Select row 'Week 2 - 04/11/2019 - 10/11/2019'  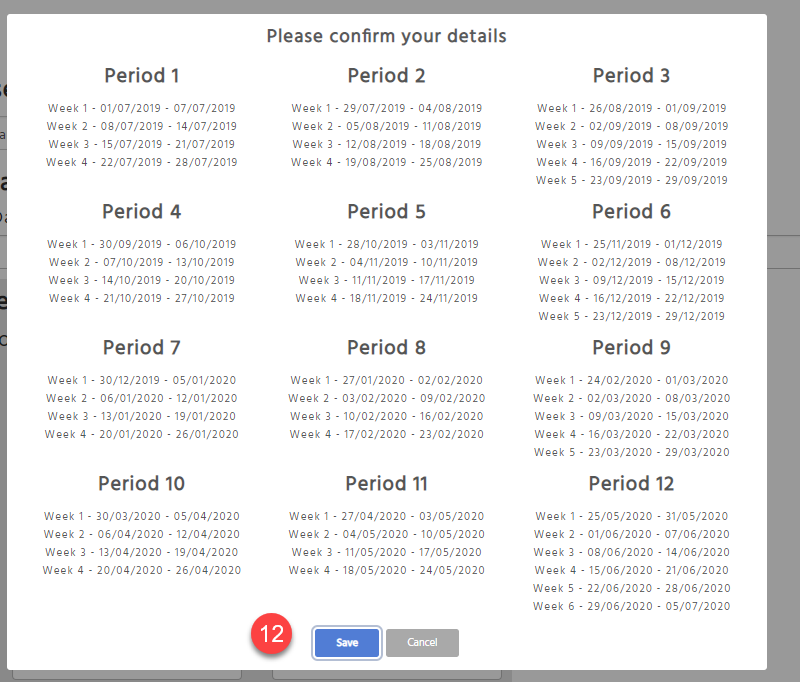click(x=386, y=262)
